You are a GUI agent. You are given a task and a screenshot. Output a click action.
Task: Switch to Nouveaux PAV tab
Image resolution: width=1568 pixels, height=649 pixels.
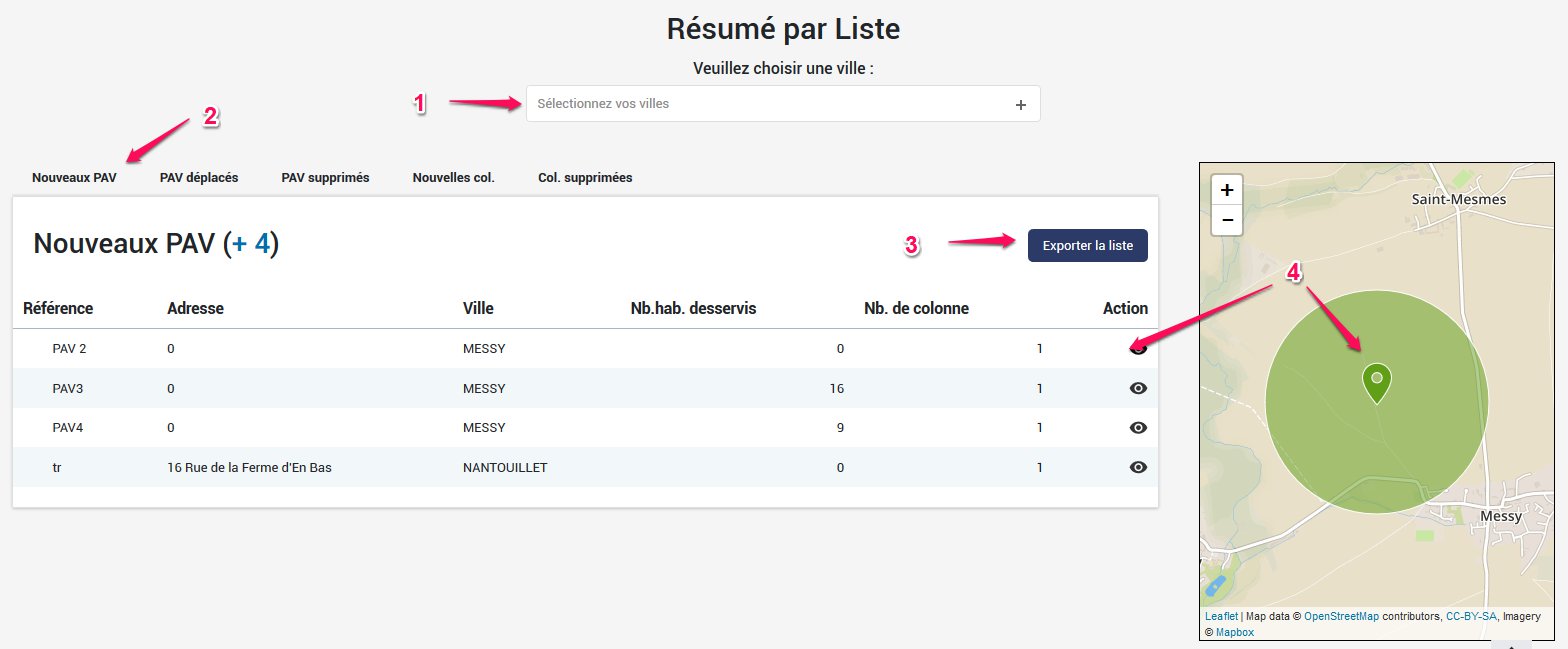click(x=74, y=178)
